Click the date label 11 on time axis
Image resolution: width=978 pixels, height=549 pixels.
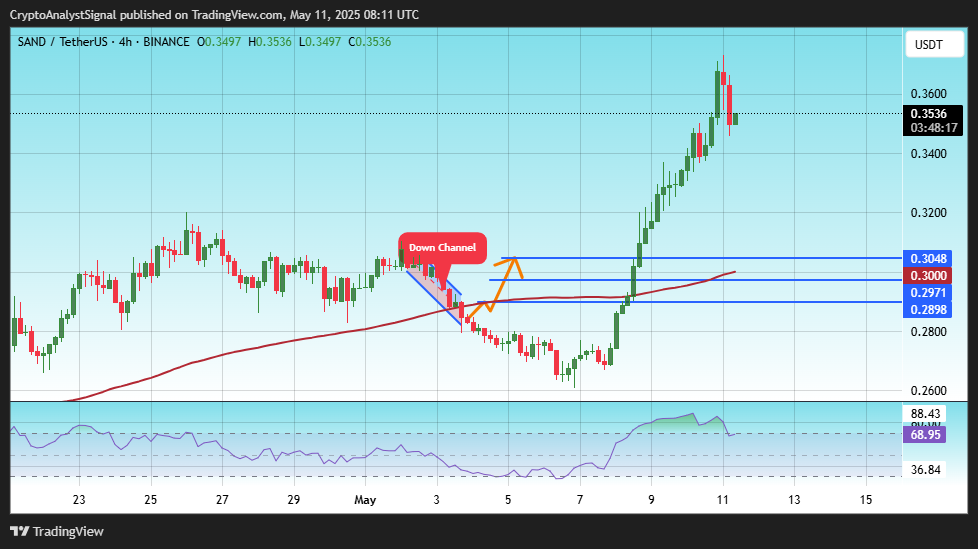(x=722, y=500)
